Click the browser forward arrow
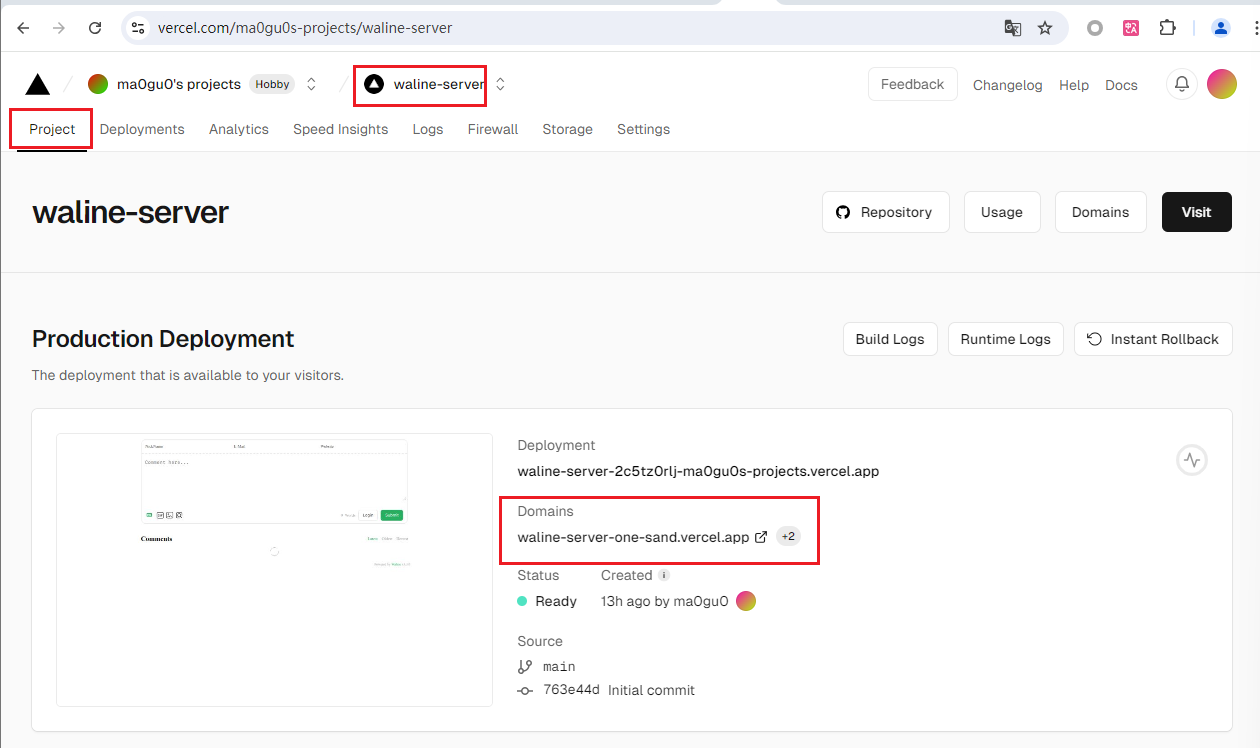Viewport: 1260px width, 748px height. coord(59,28)
